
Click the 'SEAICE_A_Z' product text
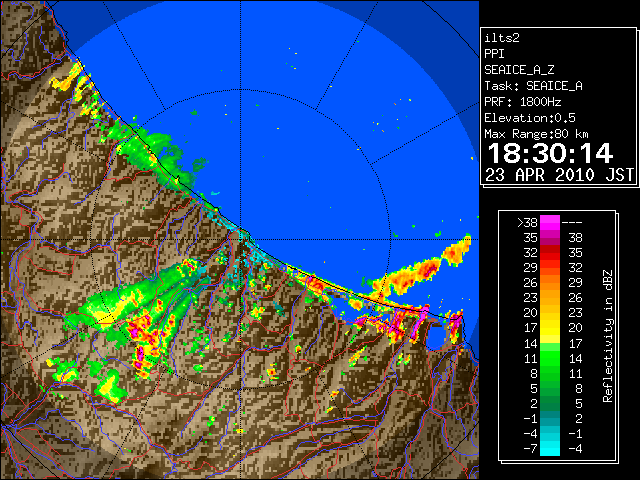pyautogui.click(x=519, y=70)
